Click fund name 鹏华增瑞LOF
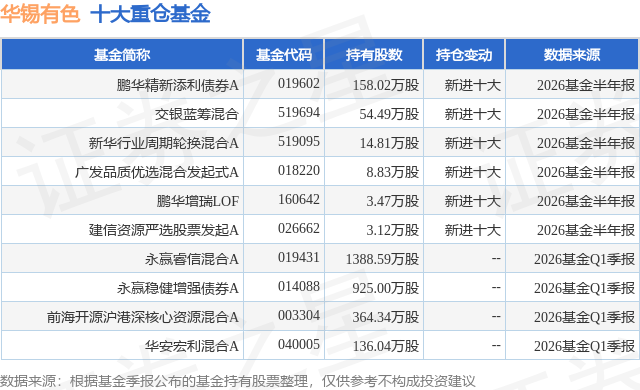The image size is (640, 390). pos(198,201)
